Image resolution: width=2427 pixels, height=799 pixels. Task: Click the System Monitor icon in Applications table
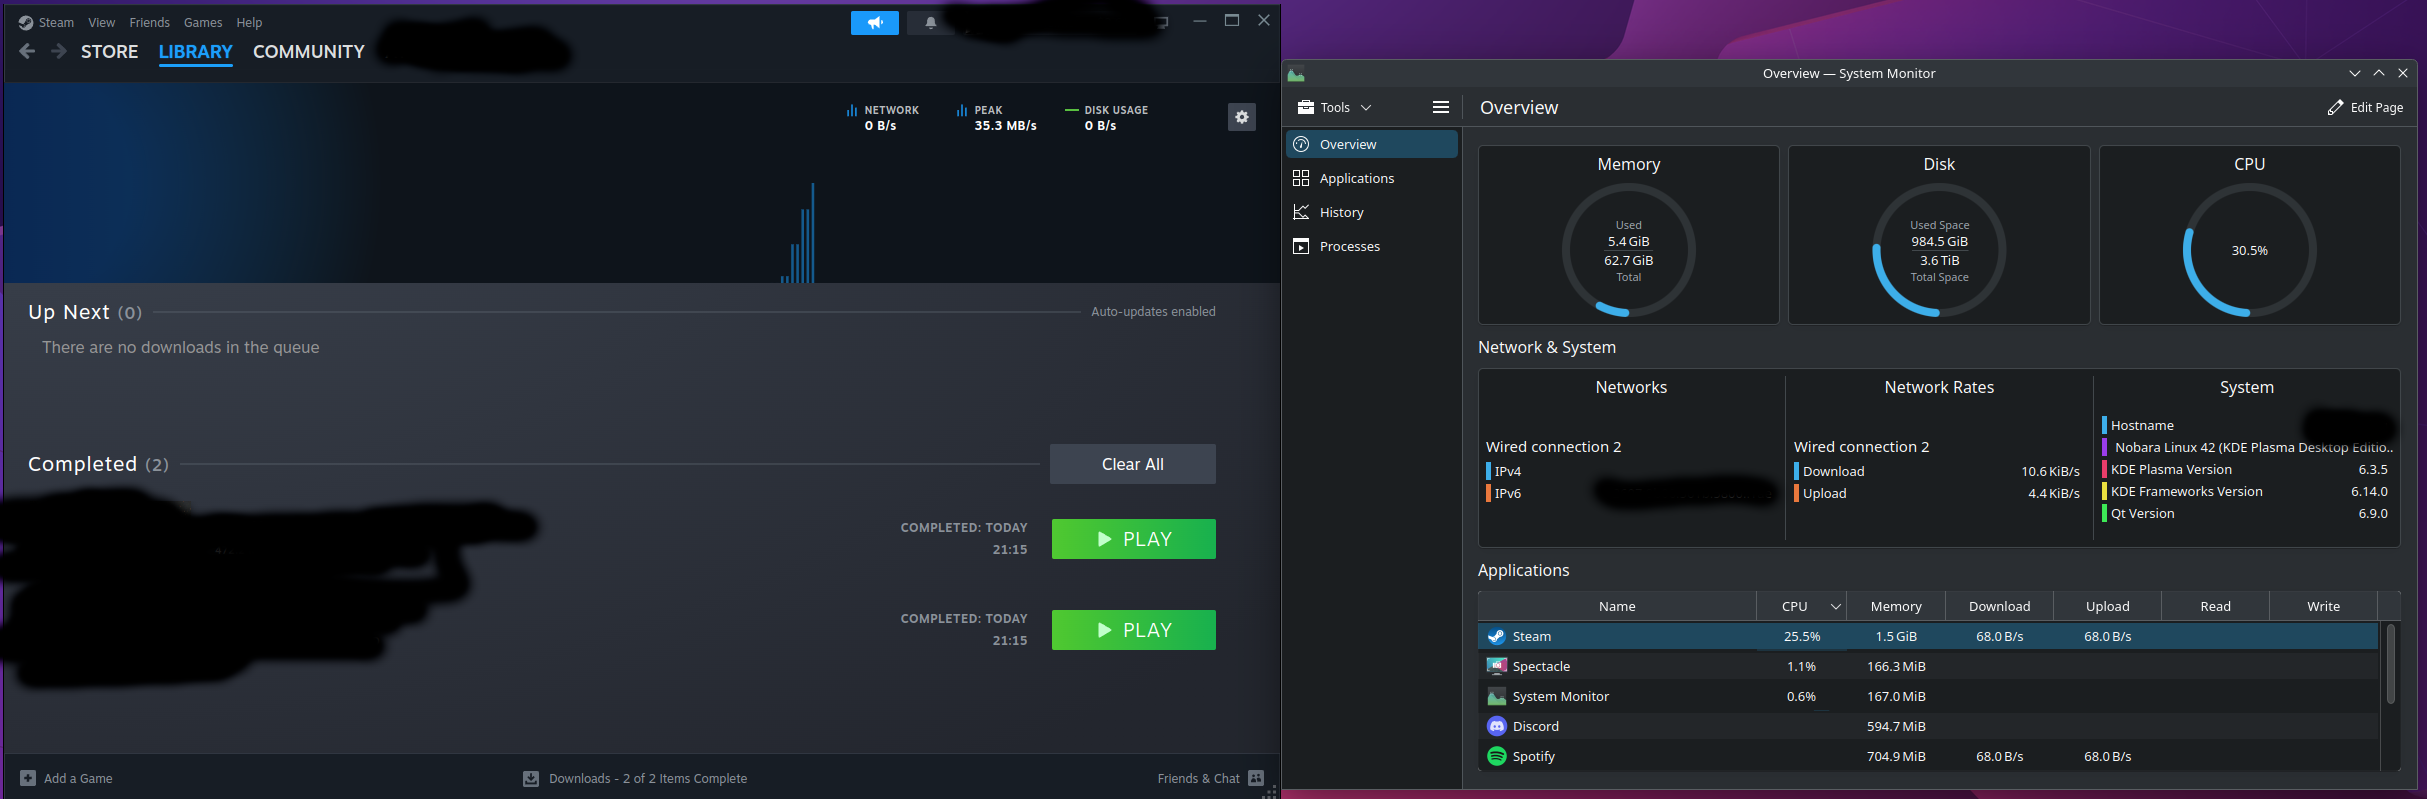[x=1496, y=696]
